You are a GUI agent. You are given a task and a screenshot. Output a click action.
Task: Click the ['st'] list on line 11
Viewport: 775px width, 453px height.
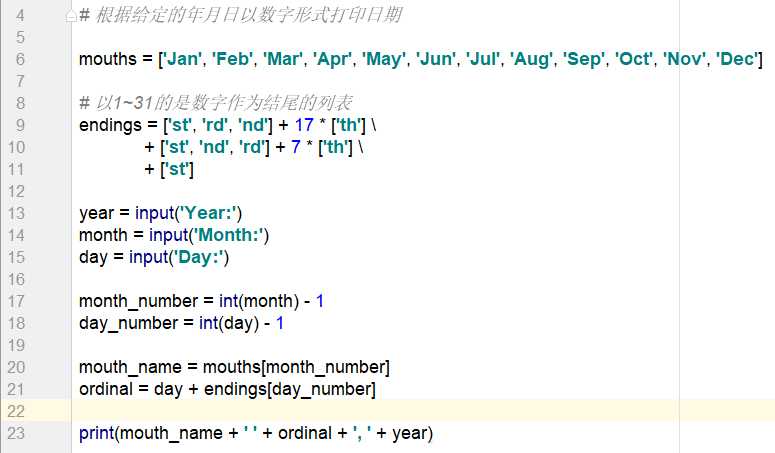176,169
